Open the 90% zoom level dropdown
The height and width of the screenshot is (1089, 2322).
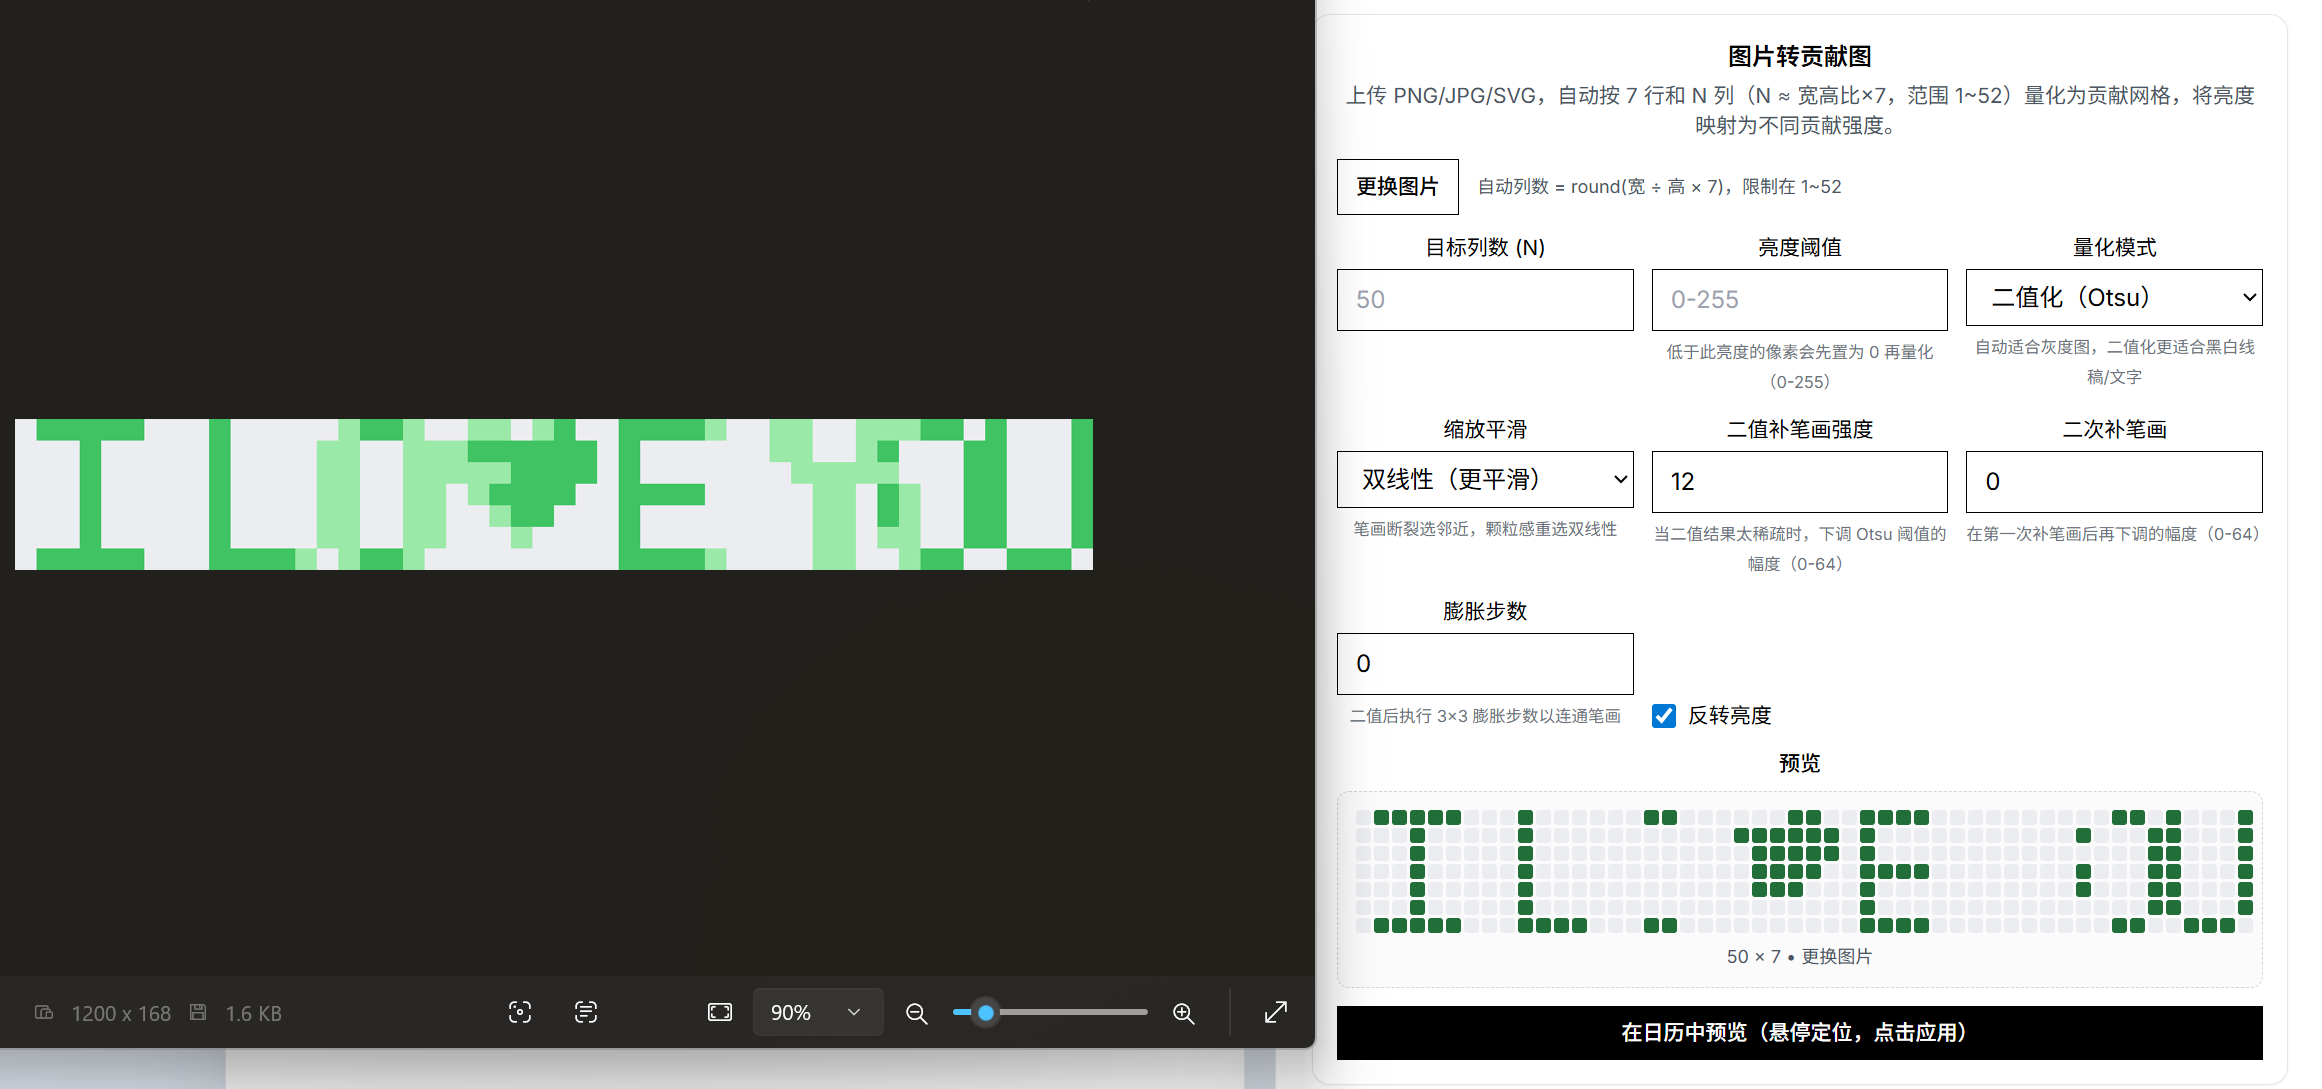coord(817,1012)
